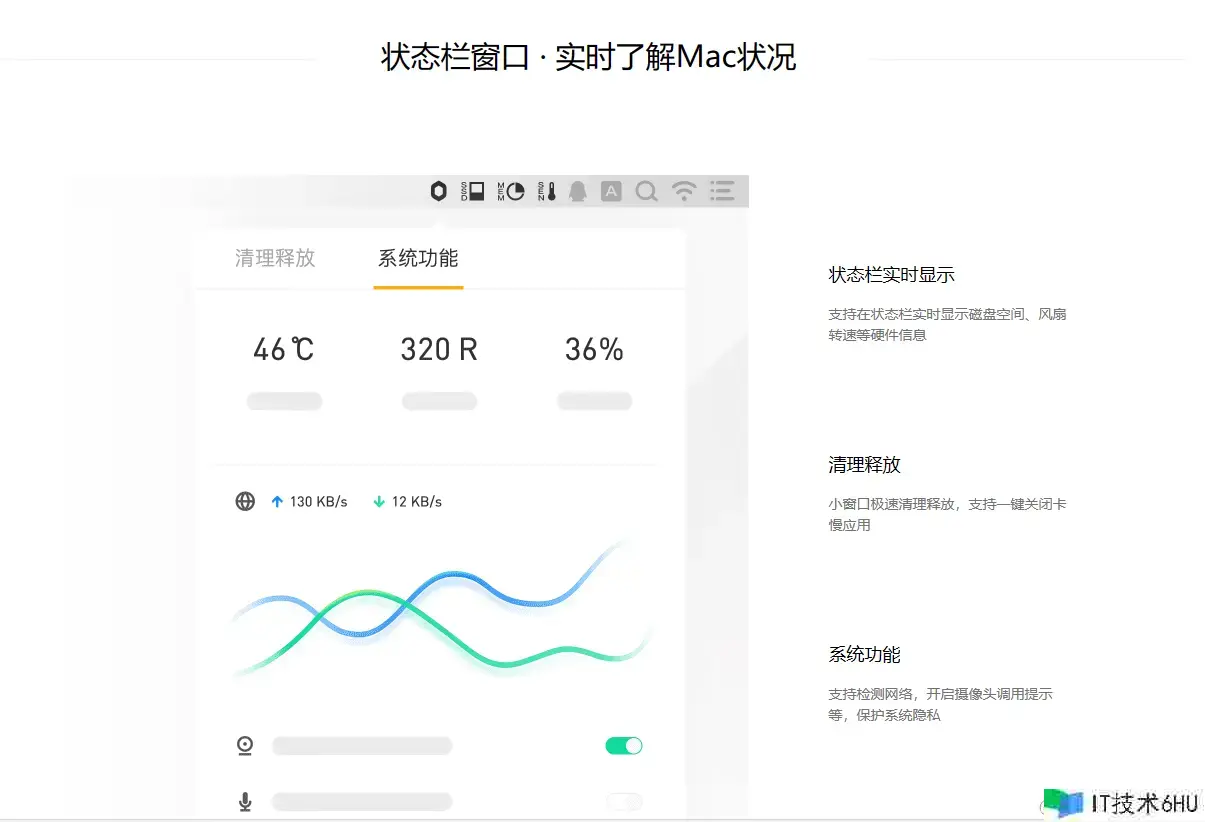Switch to the 清理释放 tab
Viewport: 1205px width, 822px height.
[x=275, y=258]
